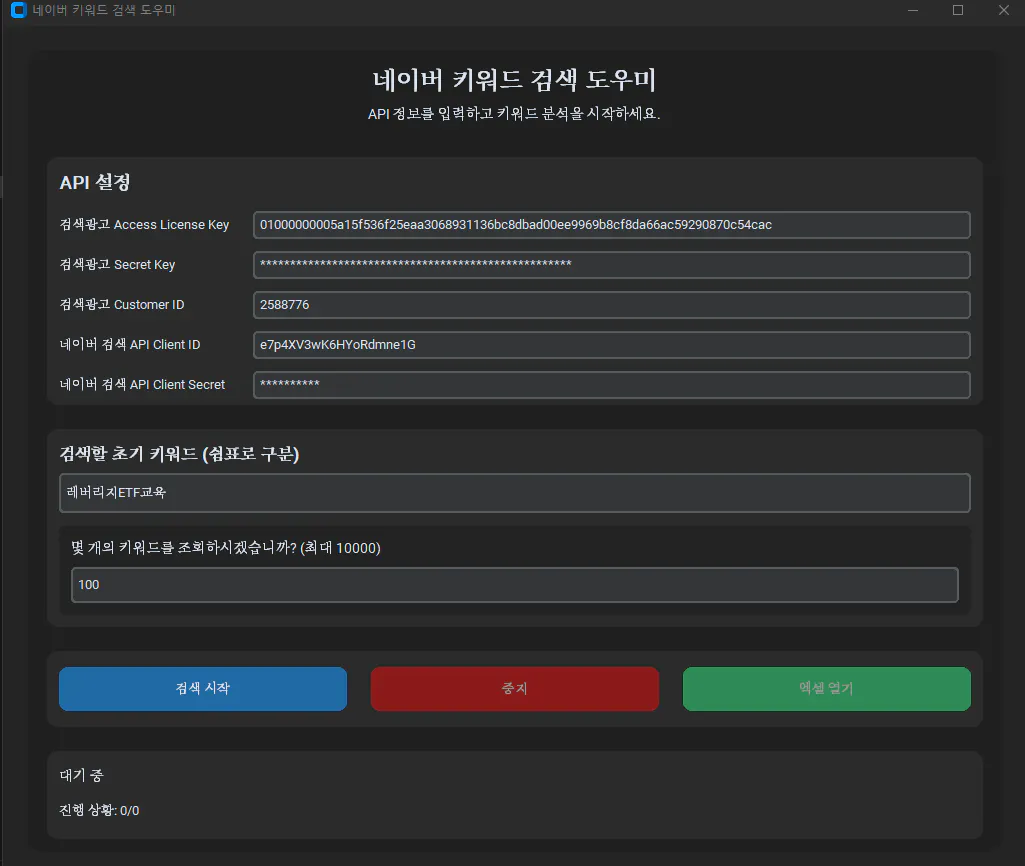Select the 네이버 검색 API Client ID field
This screenshot has width=1025, height=866.
(611, 344)
